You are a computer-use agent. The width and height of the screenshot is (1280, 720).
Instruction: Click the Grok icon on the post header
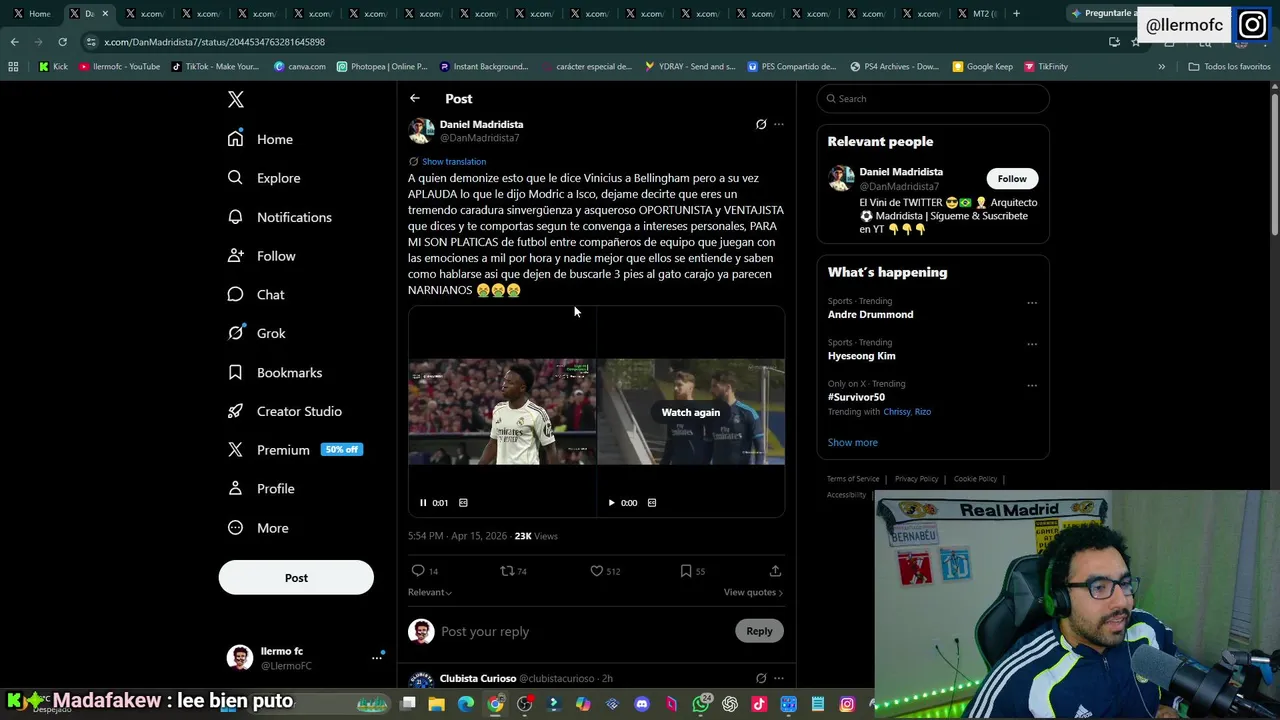coord(761,124)
